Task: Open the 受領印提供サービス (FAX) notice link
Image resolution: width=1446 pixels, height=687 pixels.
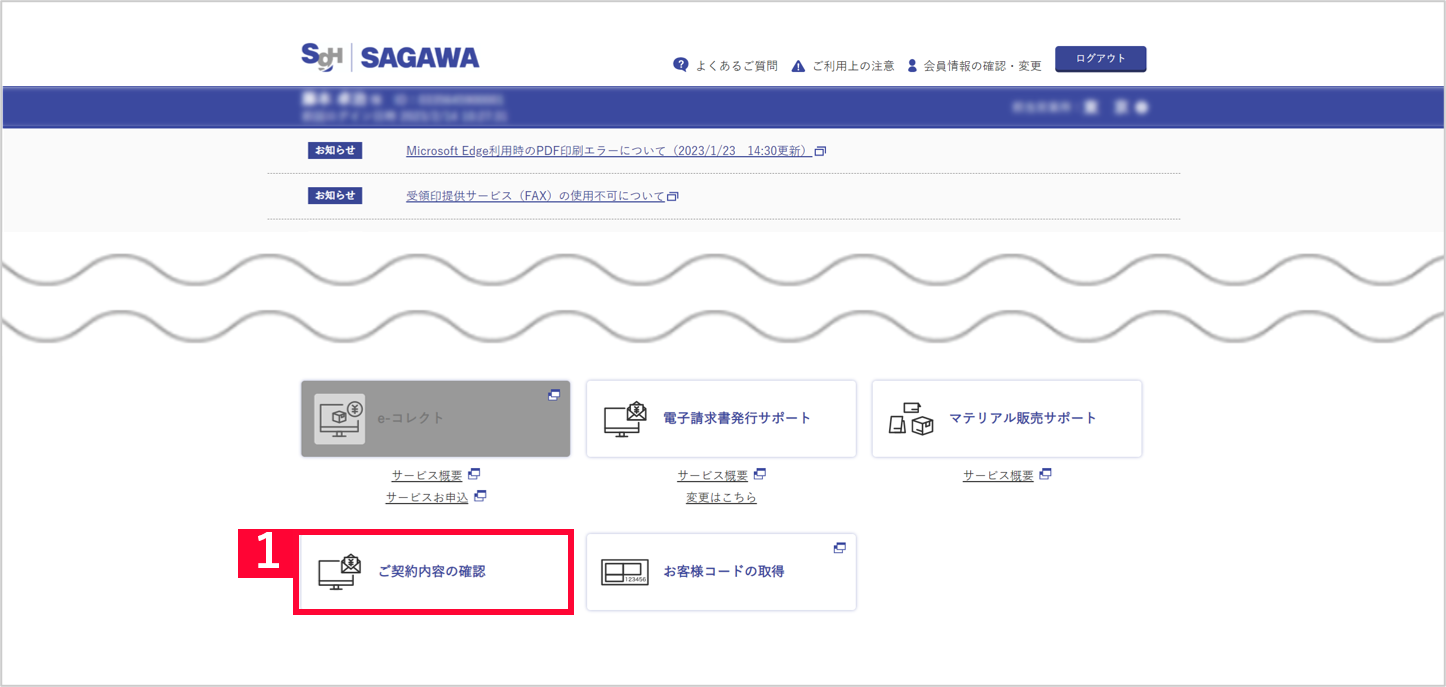Action: point(535,196)
